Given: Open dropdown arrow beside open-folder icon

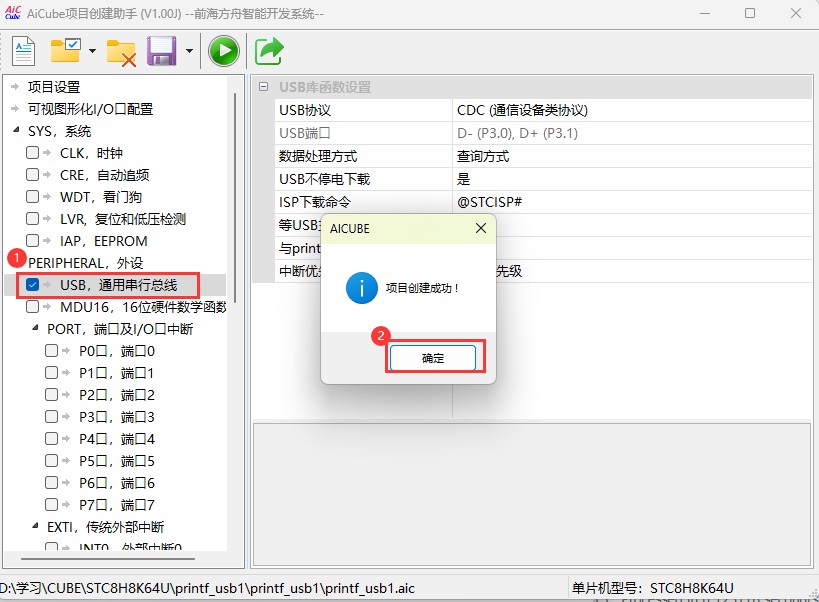Looking at the screenshot, I should (x=92, y=51).
